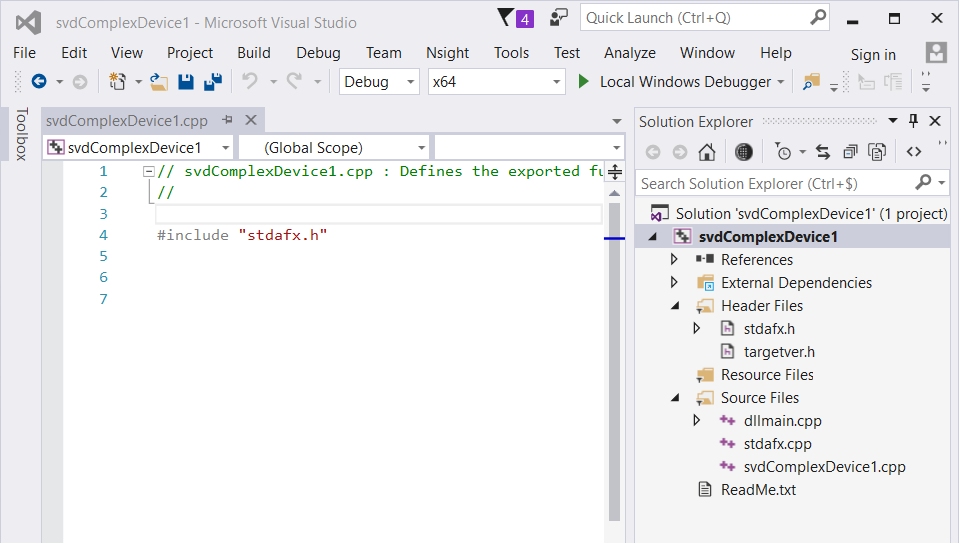Select stdafx.cpp in Solution Explorer
The image size is (959, 543).
777,443
